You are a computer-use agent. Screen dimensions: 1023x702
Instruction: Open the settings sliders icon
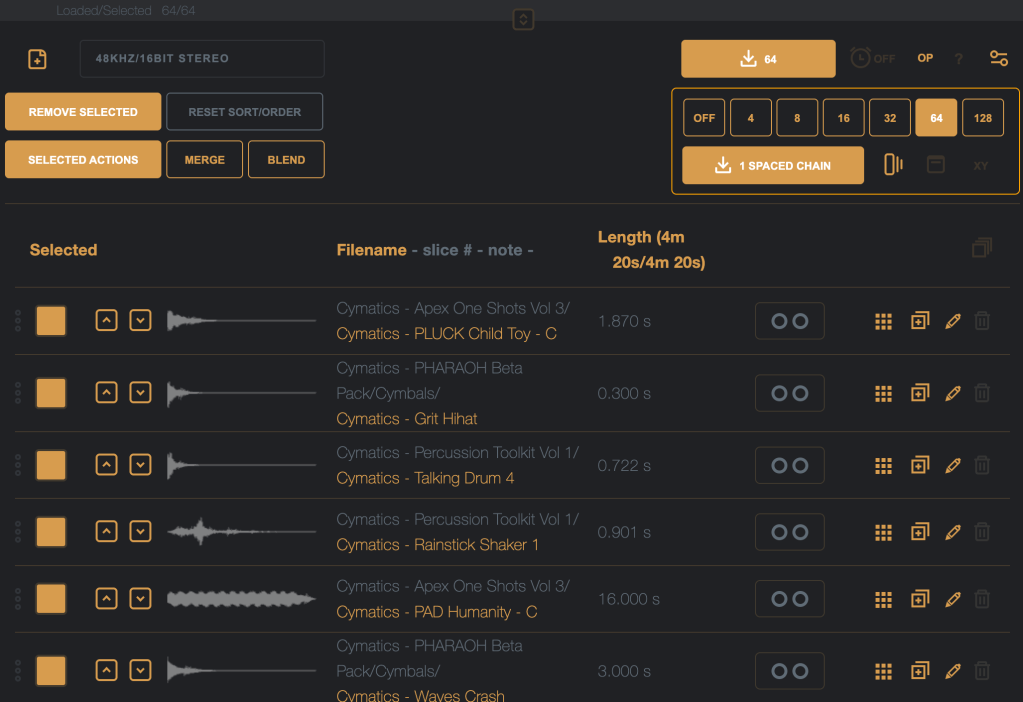coord(998,58)
